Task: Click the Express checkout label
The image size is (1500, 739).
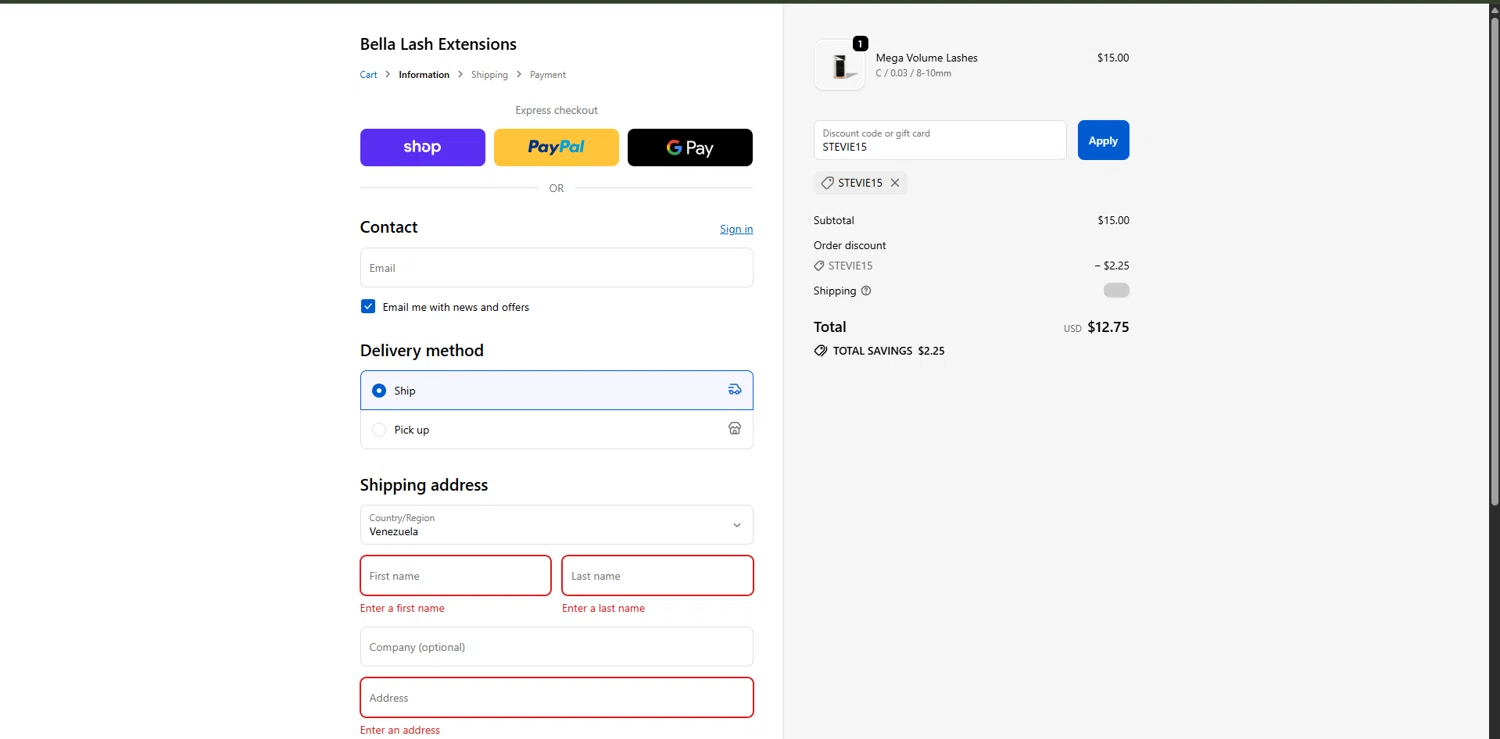Action: coord(556,111)
